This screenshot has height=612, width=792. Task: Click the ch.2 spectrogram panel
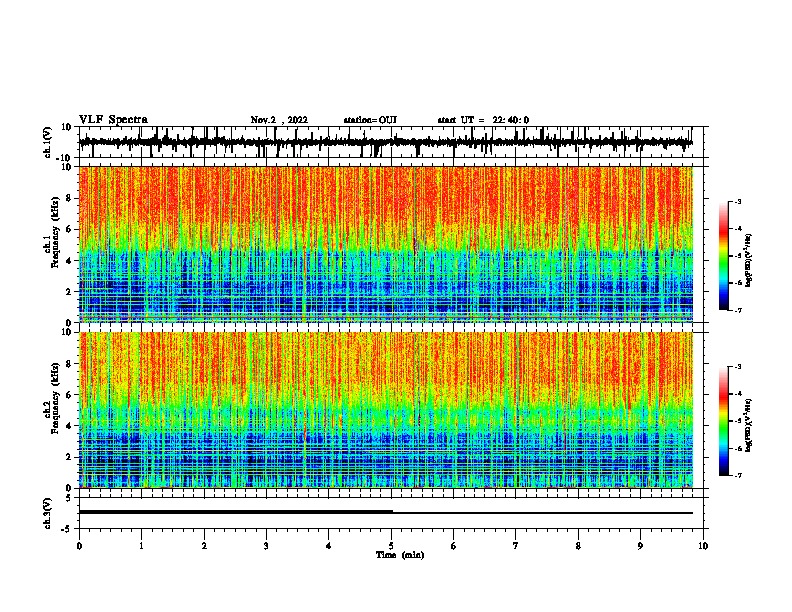pyautogui.click(x=386, y=409)
